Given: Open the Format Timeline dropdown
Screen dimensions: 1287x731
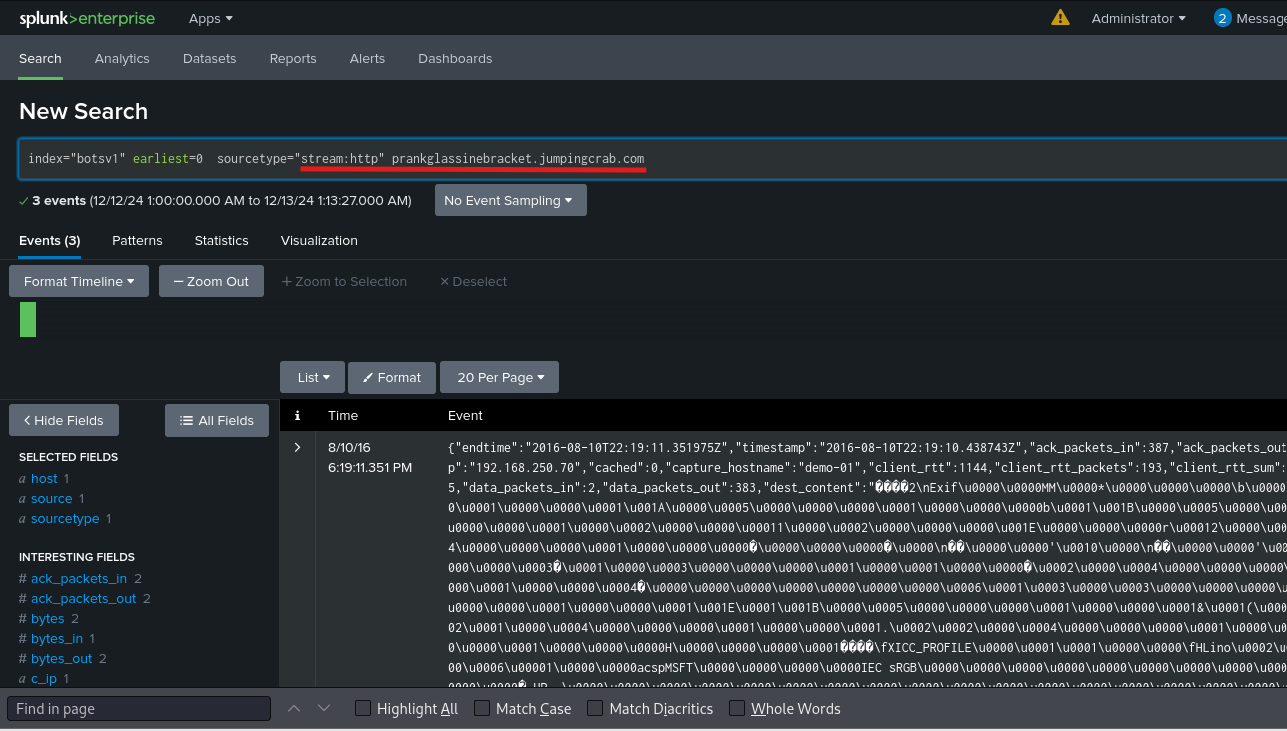Looking at the screenshot, I should point(79,281).
